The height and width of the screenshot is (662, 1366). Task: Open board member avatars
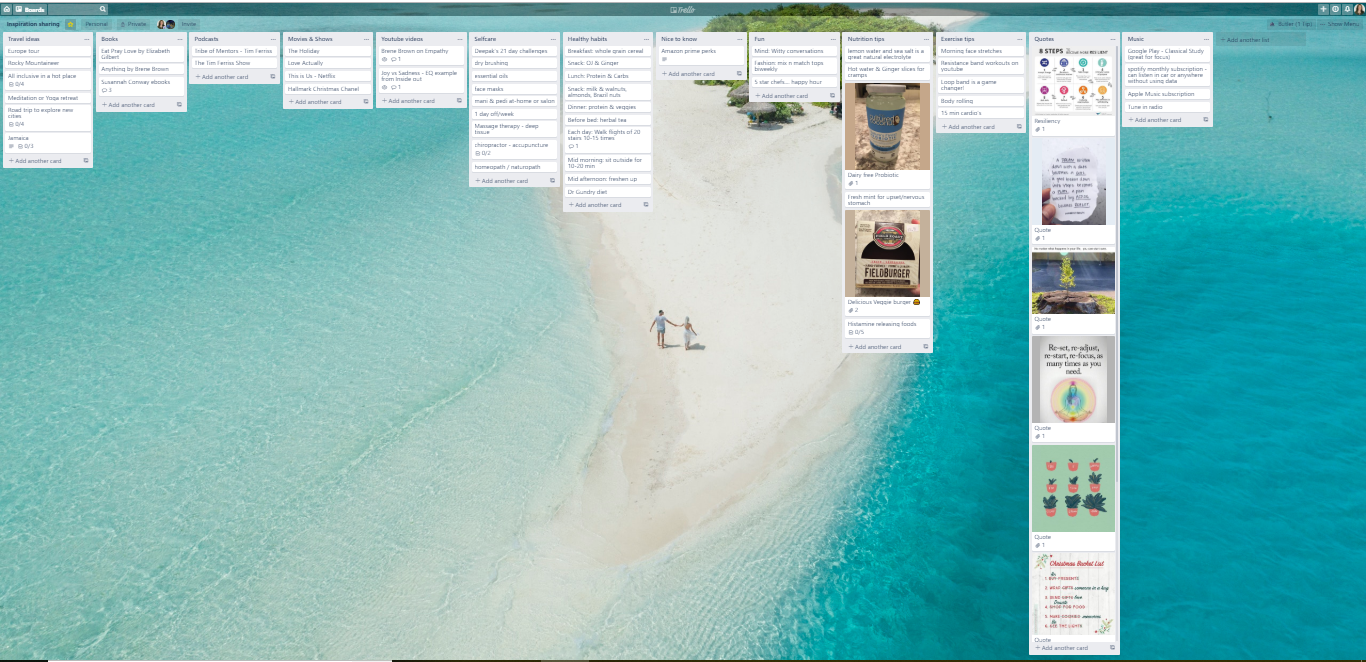(165, 23)
